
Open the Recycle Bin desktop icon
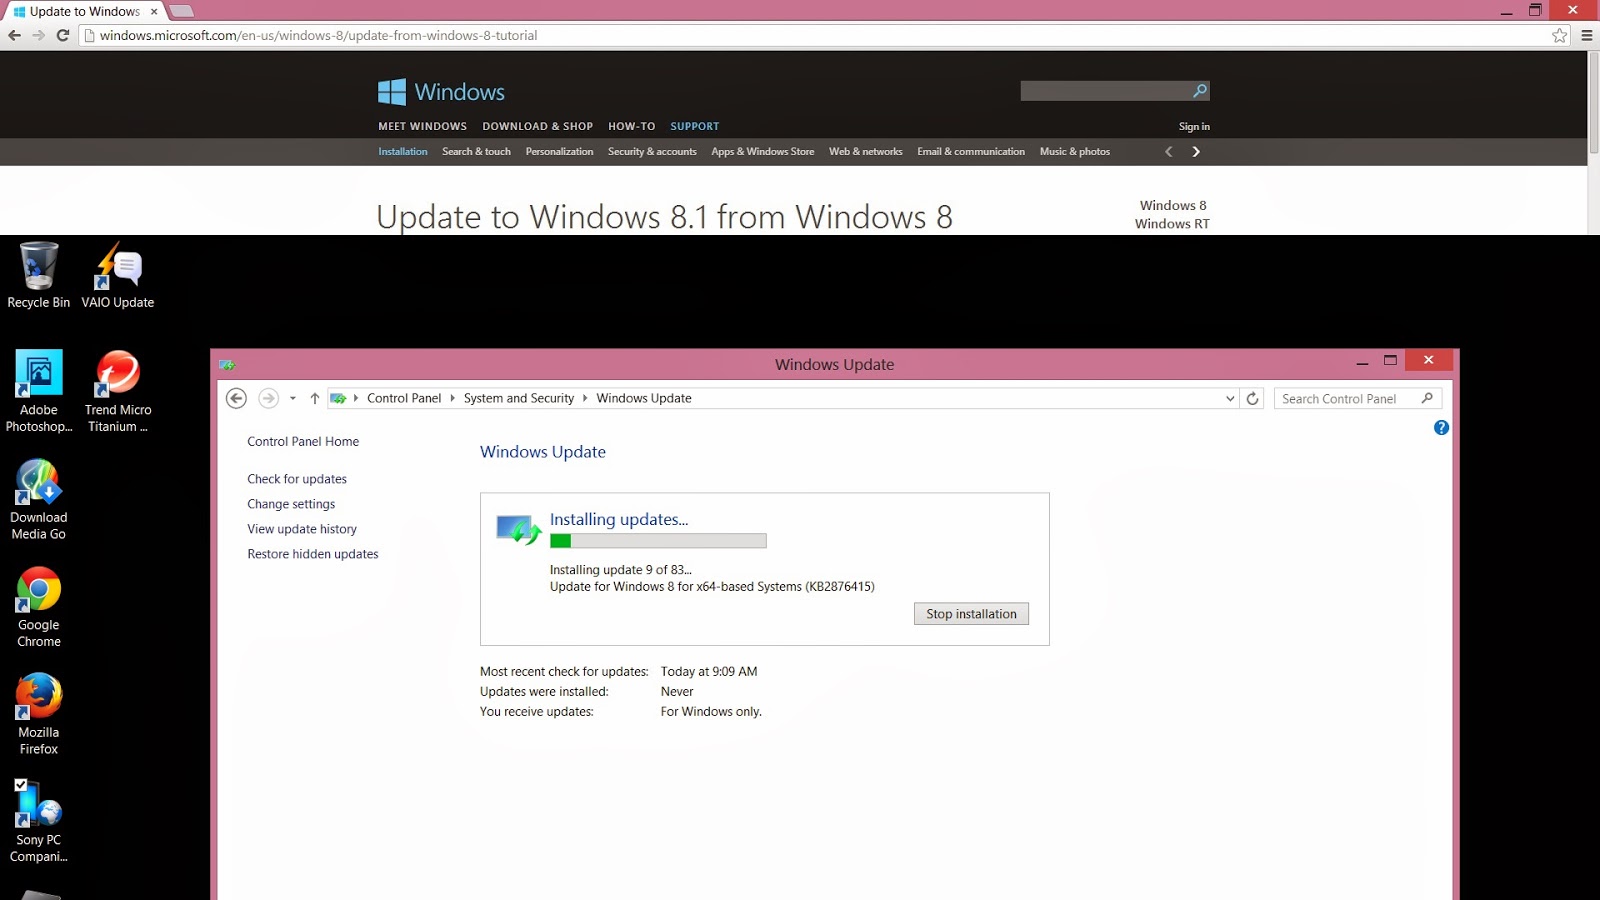38,275
